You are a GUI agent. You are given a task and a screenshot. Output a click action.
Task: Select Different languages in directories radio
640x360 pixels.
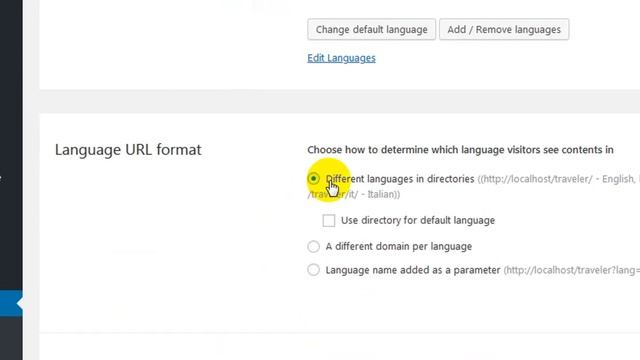click(313, 178)
